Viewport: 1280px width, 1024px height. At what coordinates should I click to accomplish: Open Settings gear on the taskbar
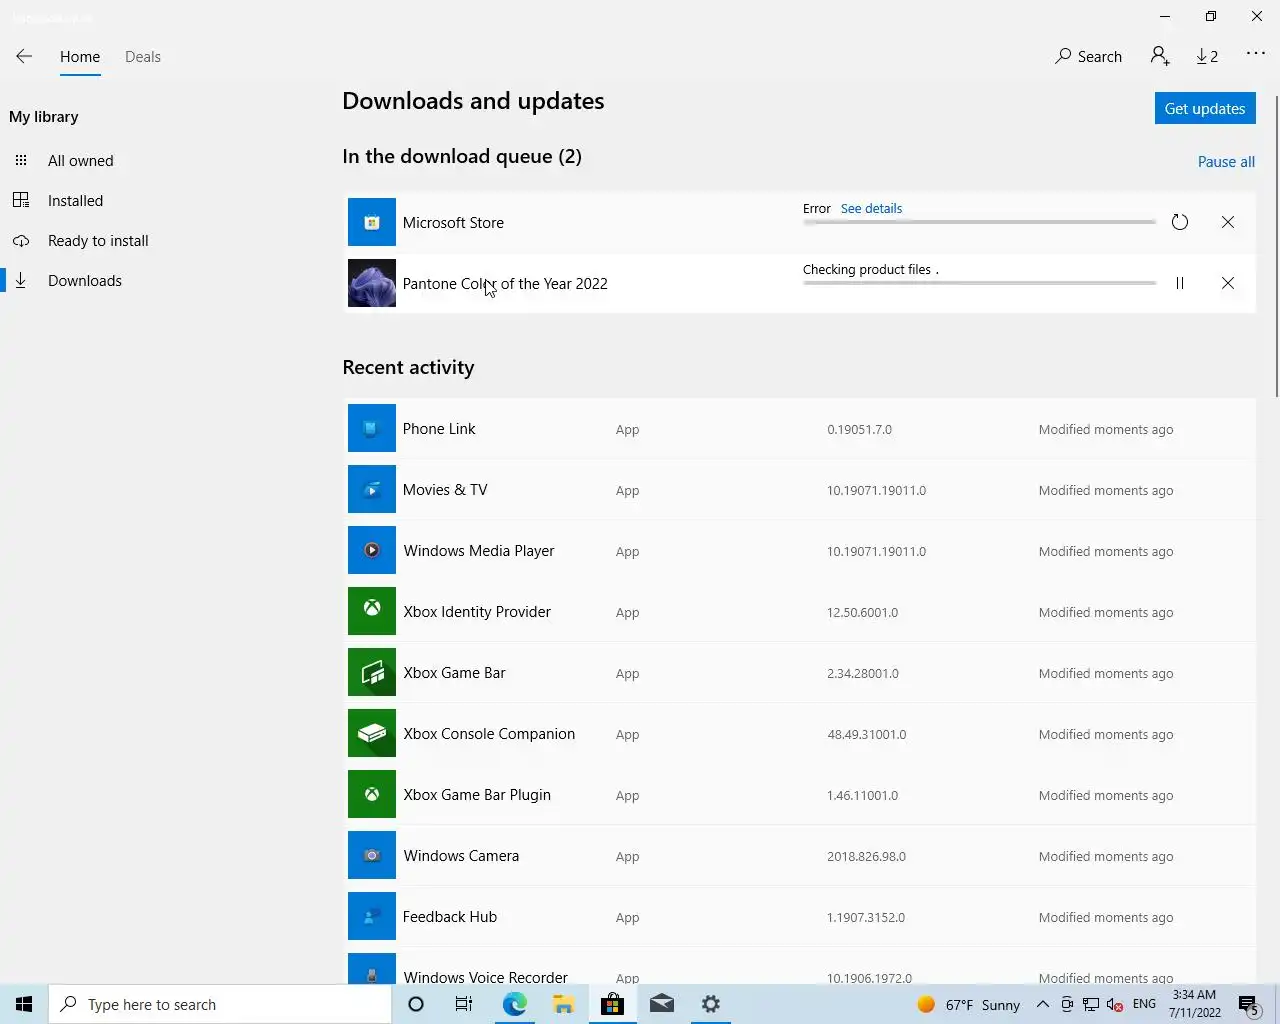click(x=710, y=1004)
